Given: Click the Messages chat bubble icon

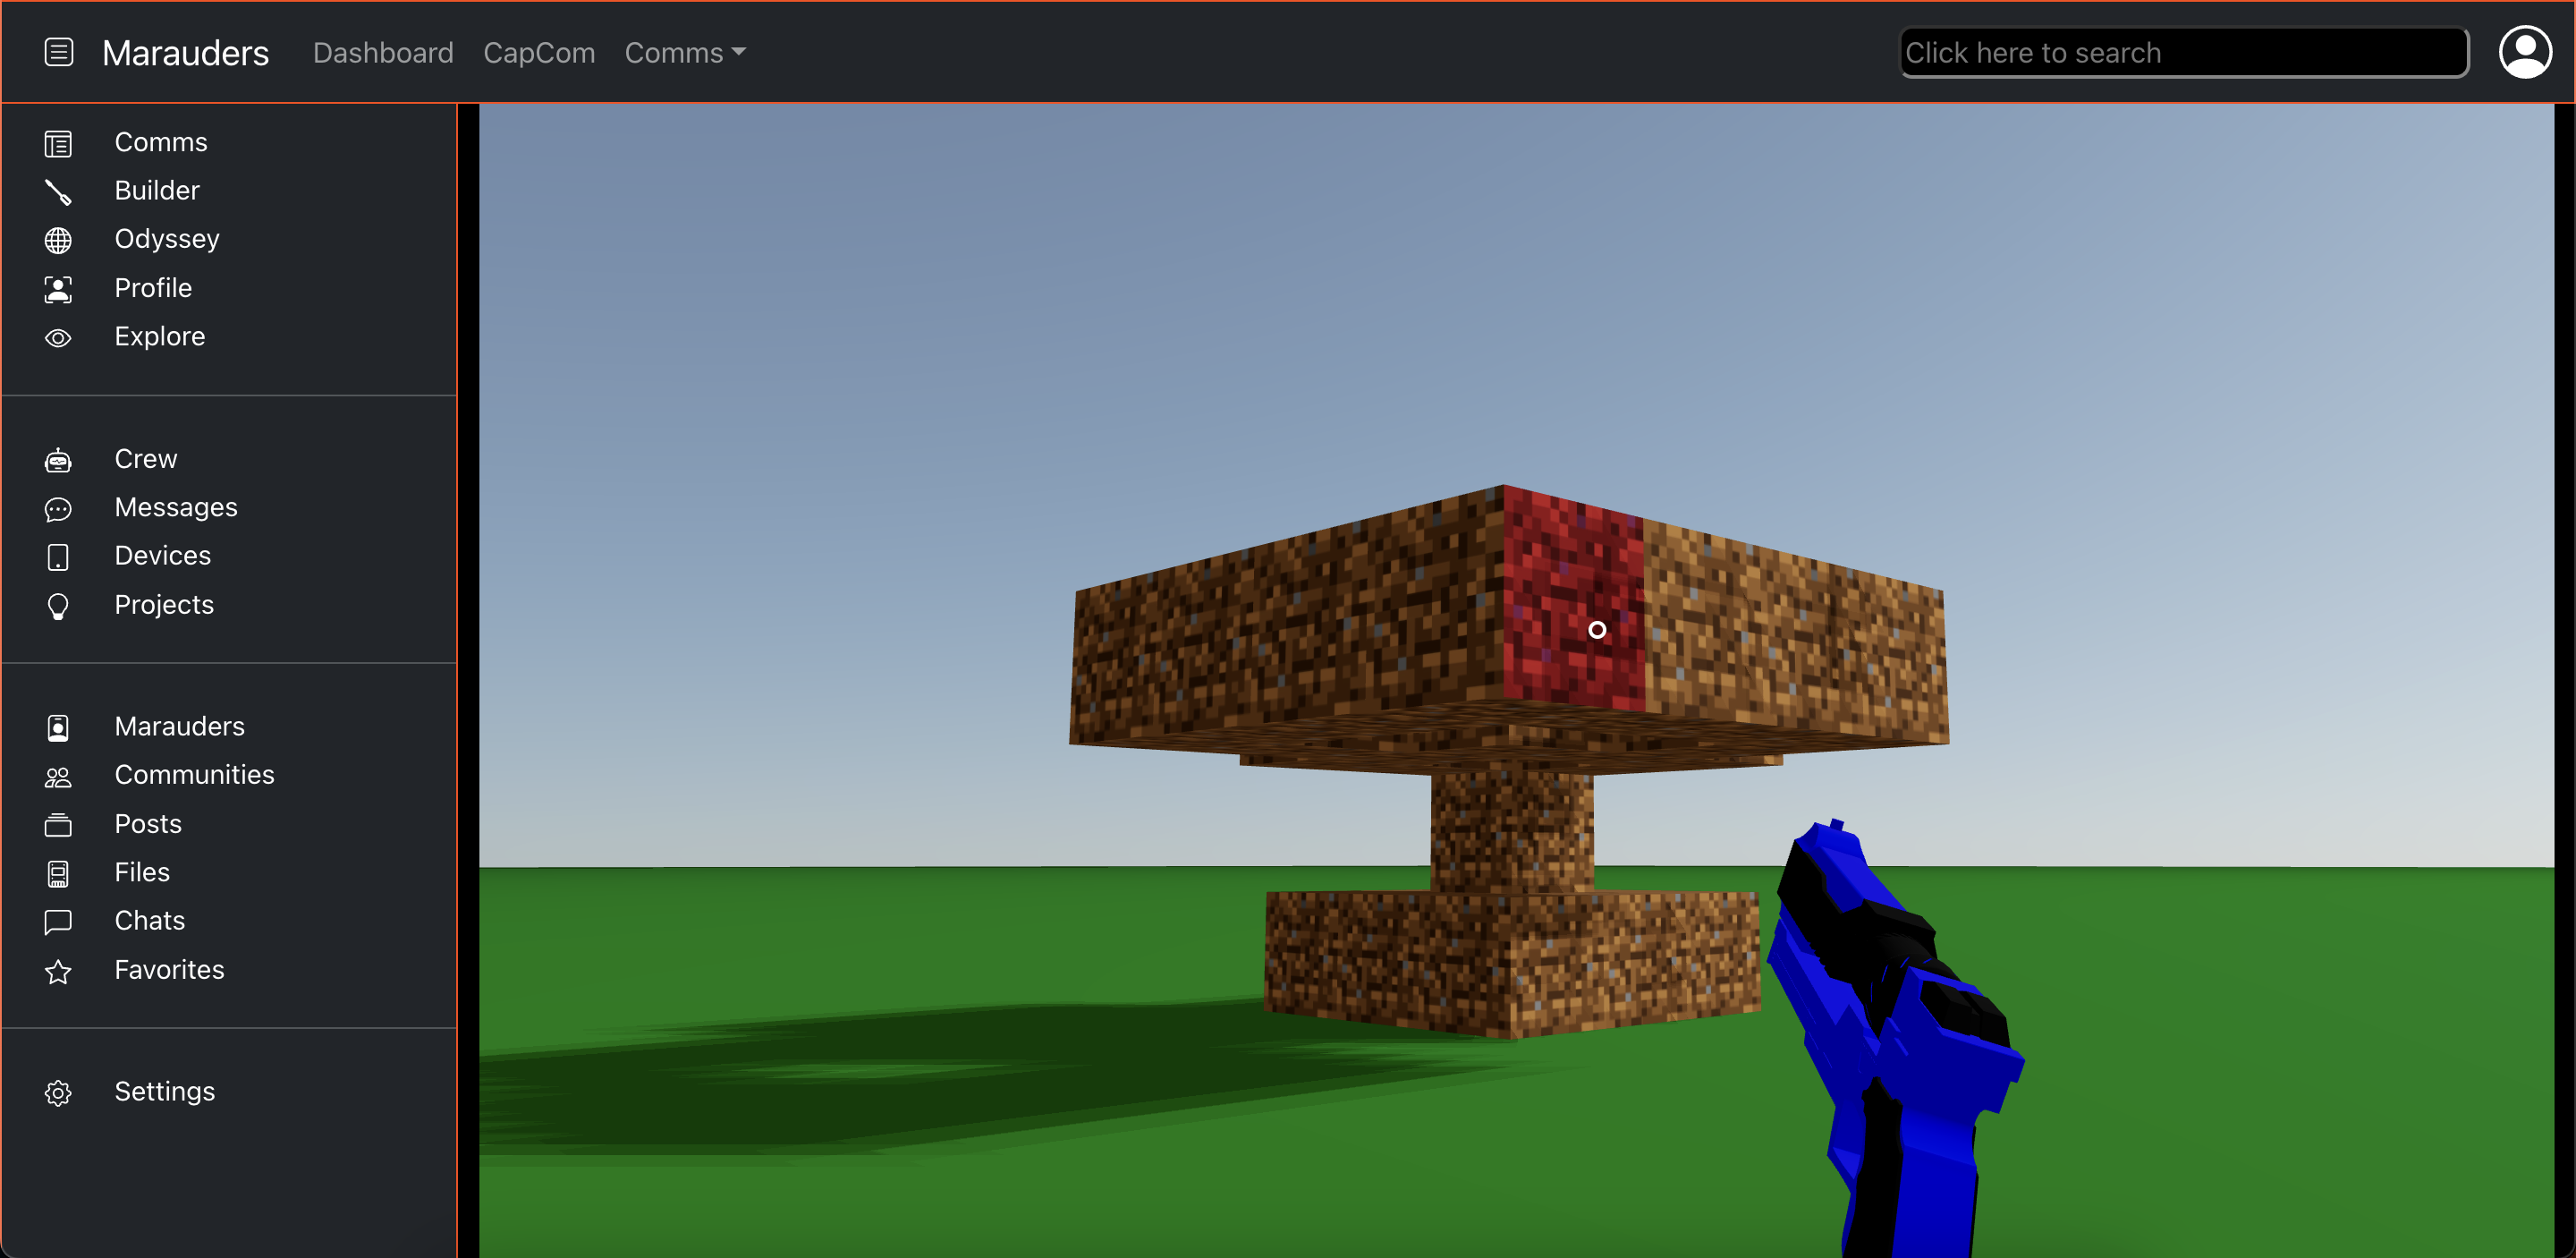Looking at the screenshot, I should [58, 509].
